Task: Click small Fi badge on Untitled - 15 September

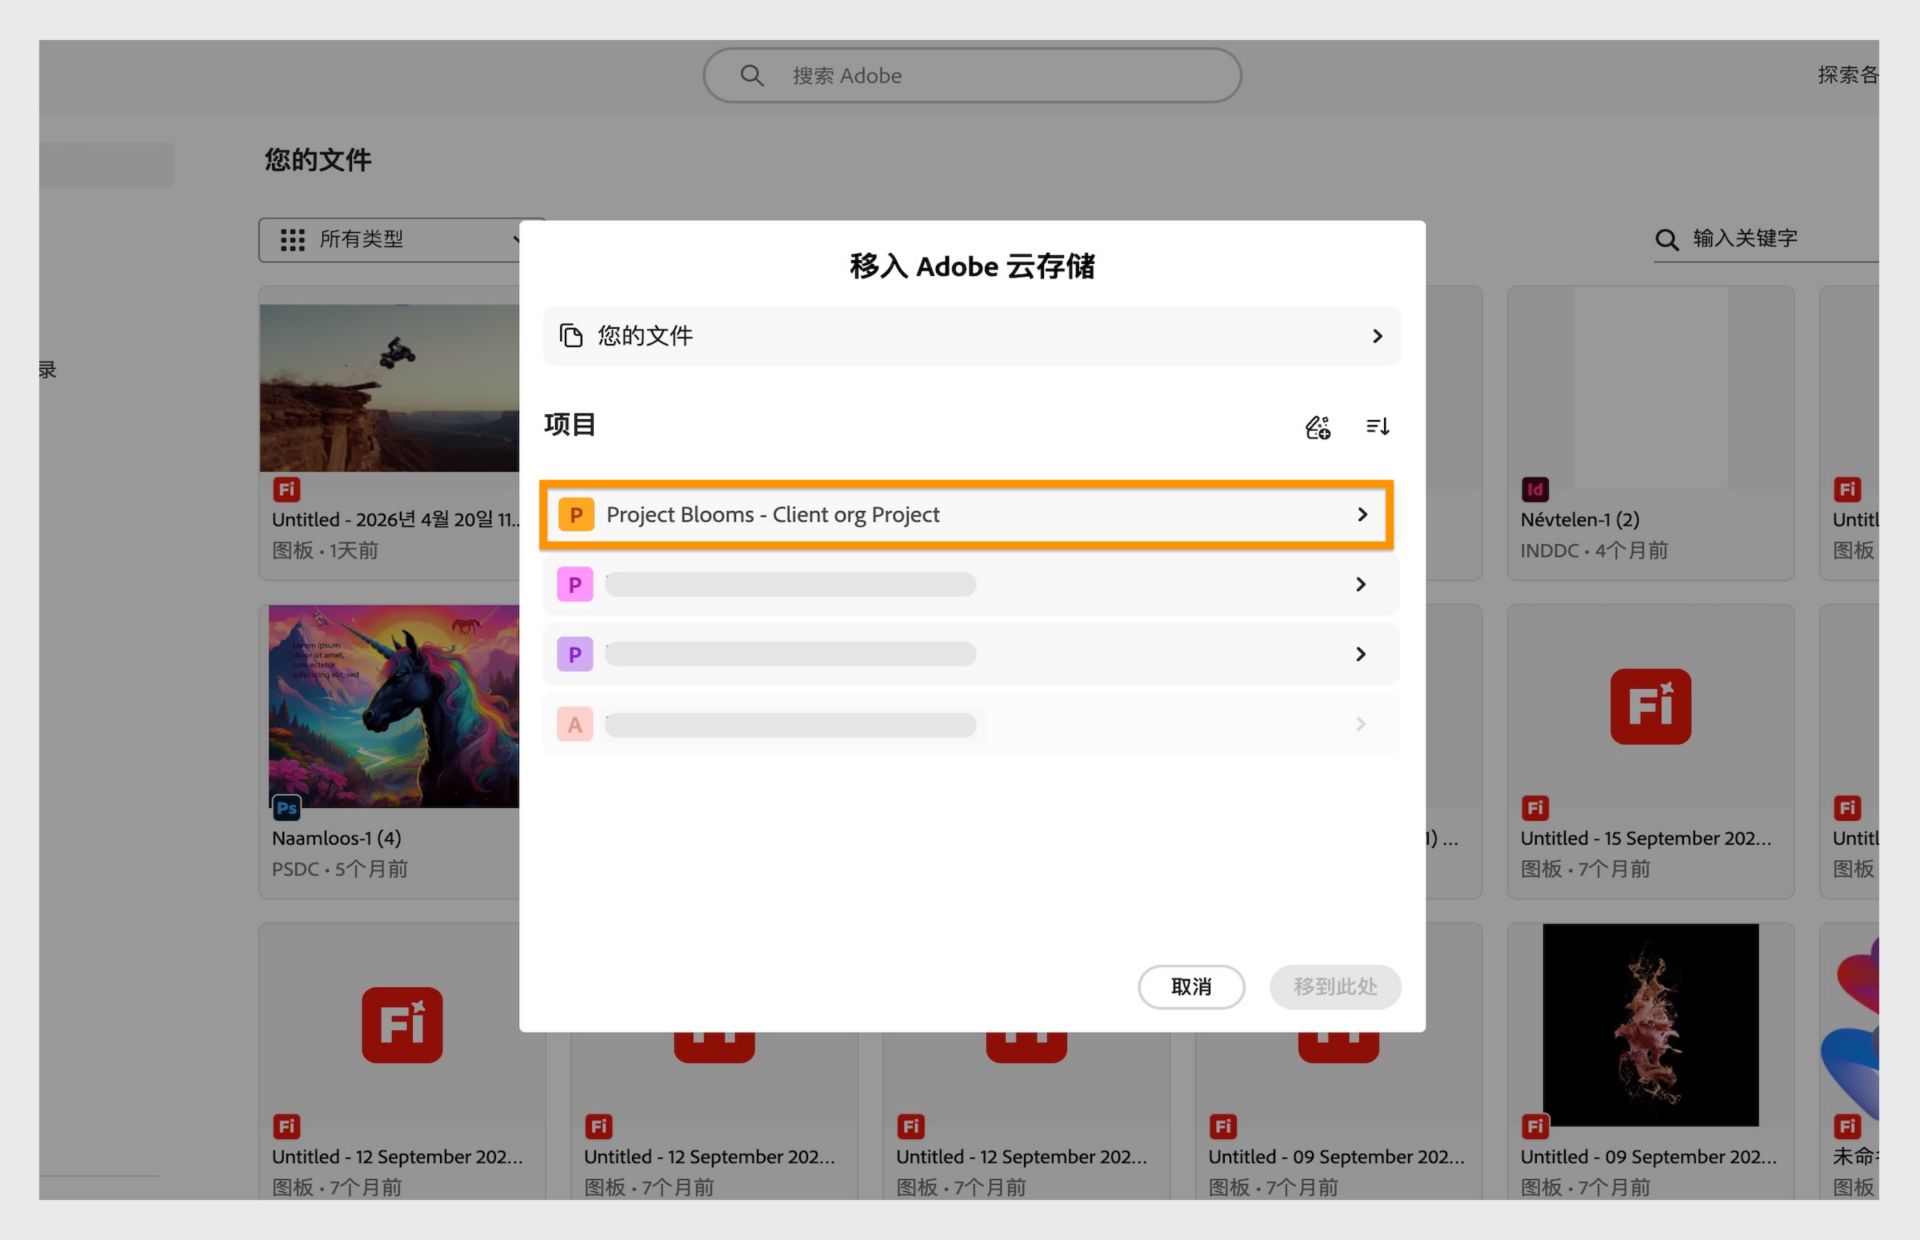Action: [x=1535, y=808]
